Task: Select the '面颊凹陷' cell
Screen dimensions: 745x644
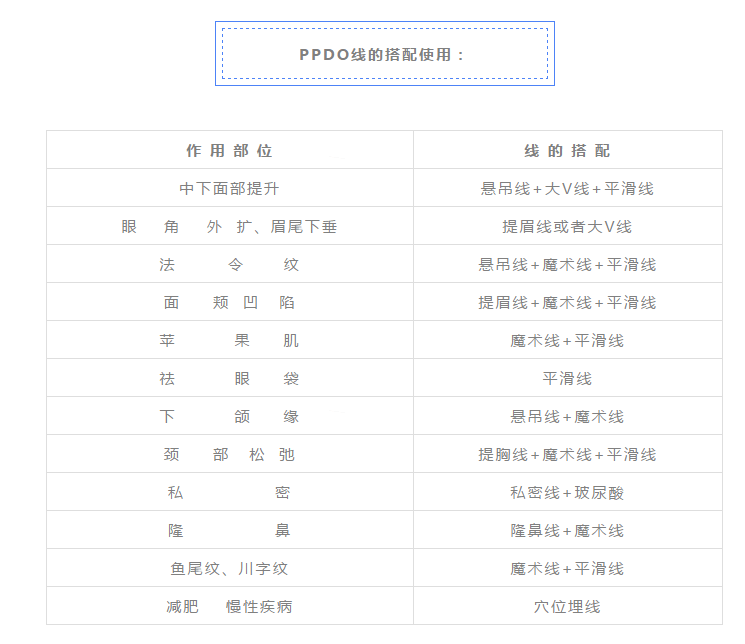Action: pos(229,303)
